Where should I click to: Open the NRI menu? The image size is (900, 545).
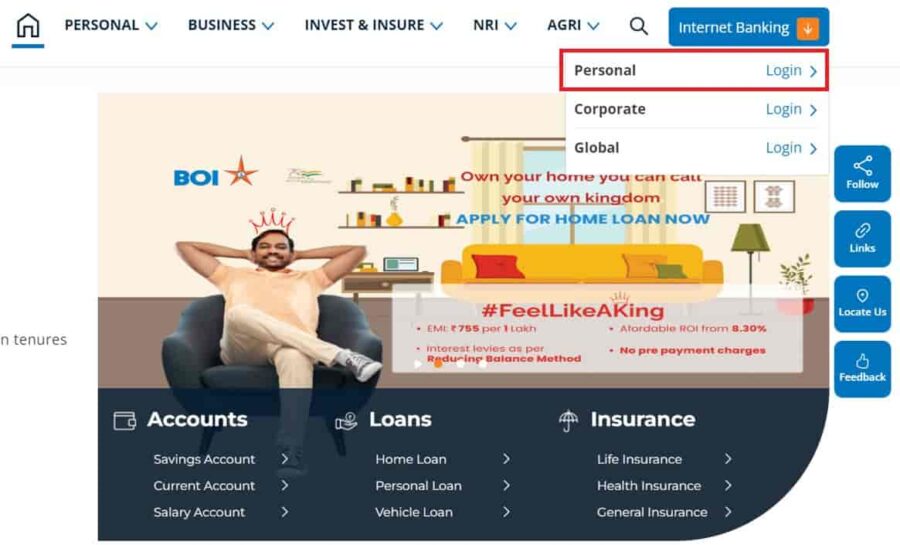[495, 25]
